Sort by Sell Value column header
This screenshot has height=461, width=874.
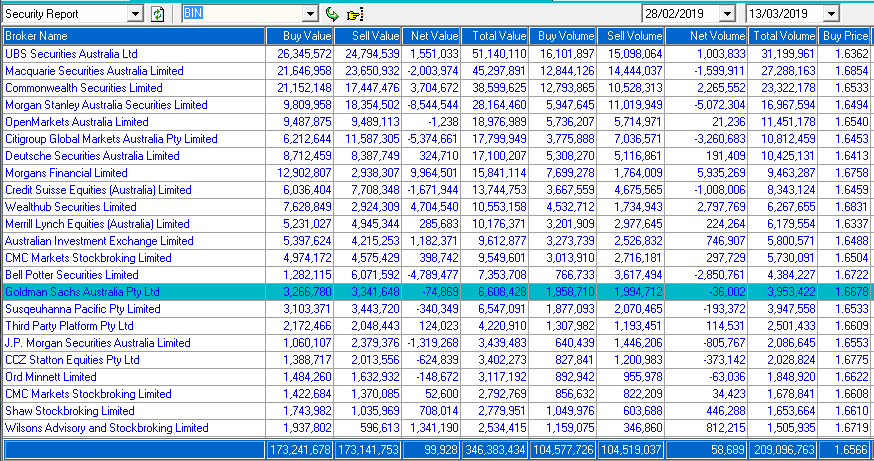[x=368, y=36]
